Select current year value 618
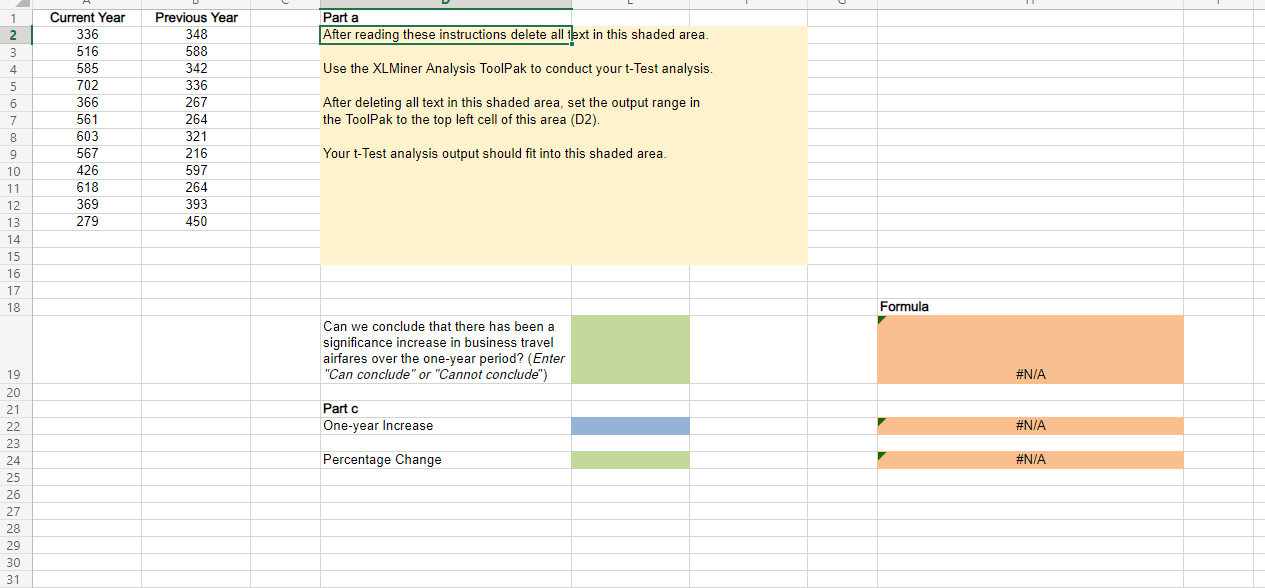Screen dimensions: 1265x588 pyautogui.click(x=87, y=187)
